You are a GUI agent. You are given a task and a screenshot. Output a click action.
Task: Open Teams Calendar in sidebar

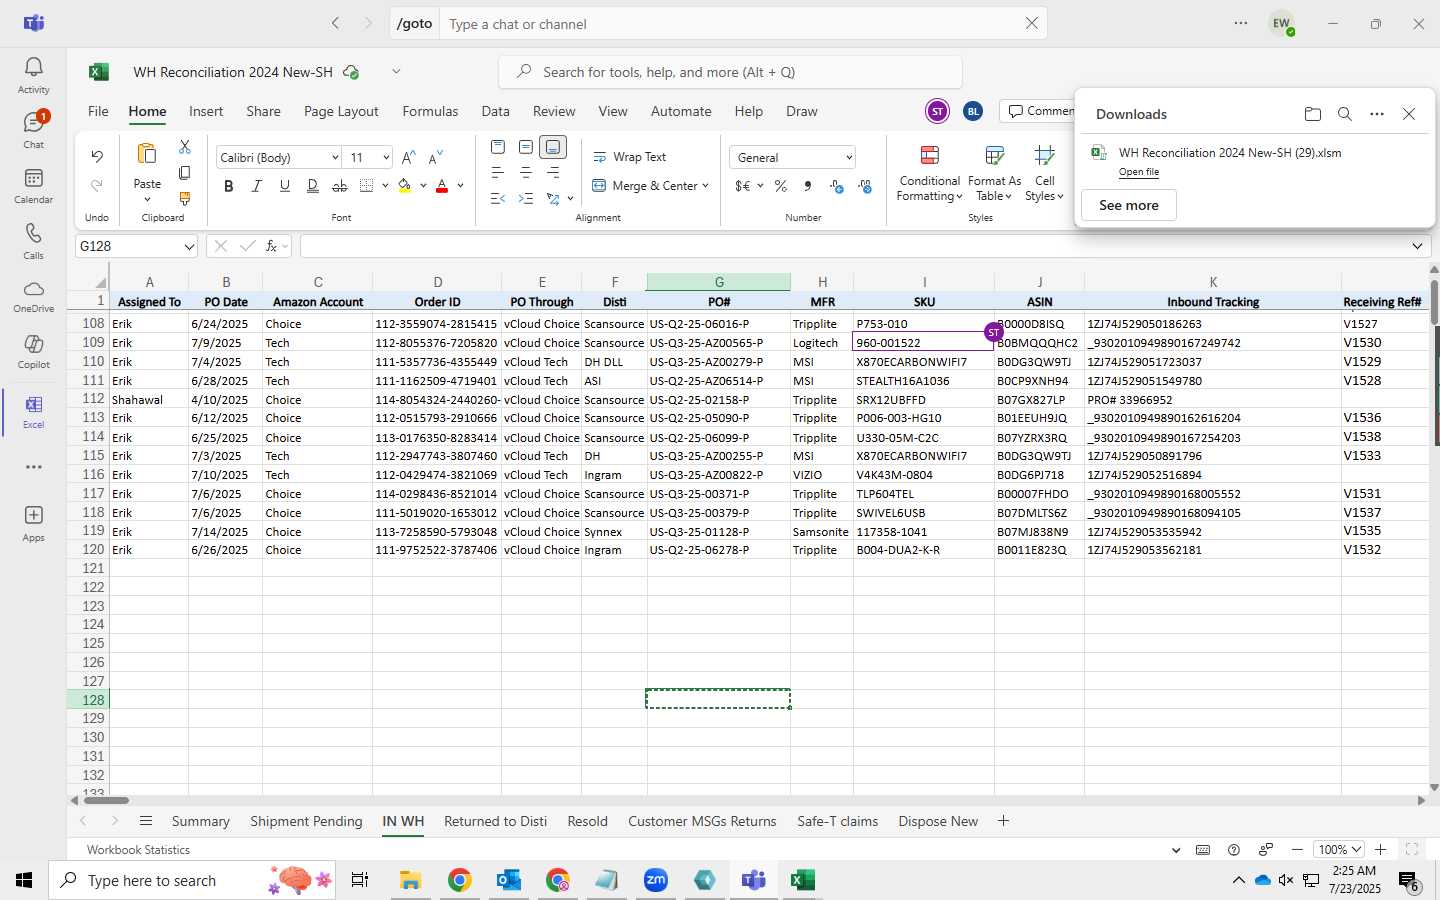click(x=33, y=185)
